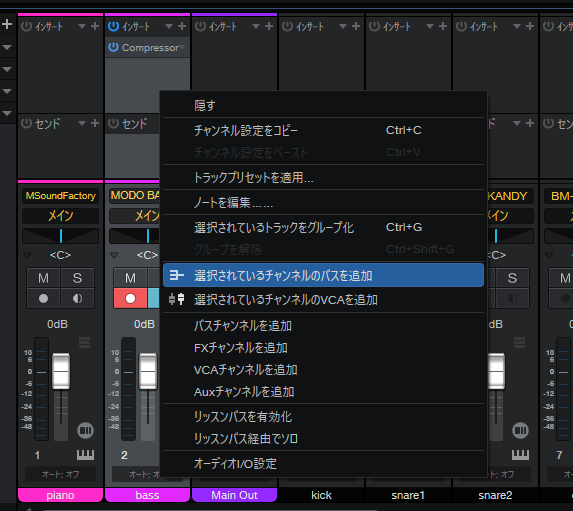The width and height of the screenshot is (573, 511).
Task: Open insert dropdown arrow on snare2 channel
Action: pyautogui.click(x=517, y=26)
